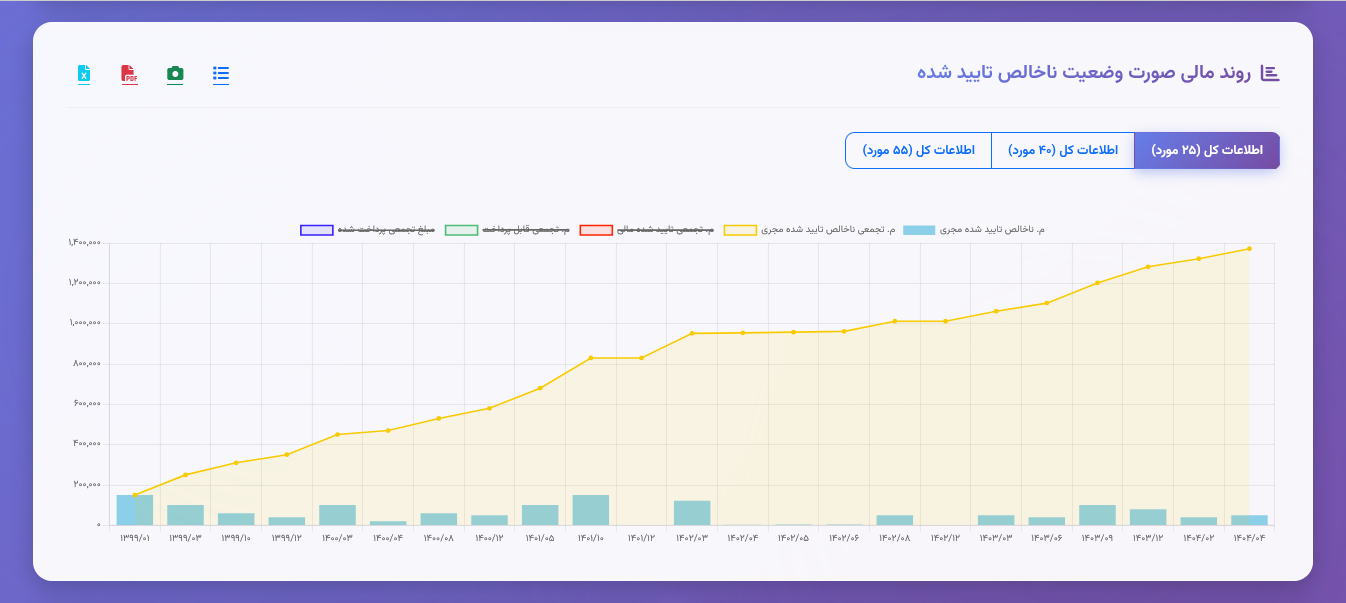The image size is (1346, 603).
Task: Click the x-axis label ۱۴۰۲/۱۲
Action: click(x=945, y=538)
